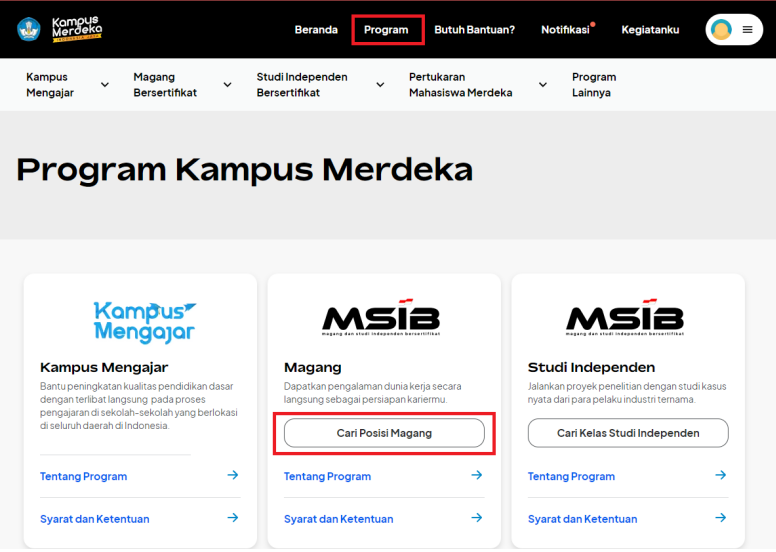Open the Notifikasi menu item
This screenshot has height=552, width=776.
[565, 30]
